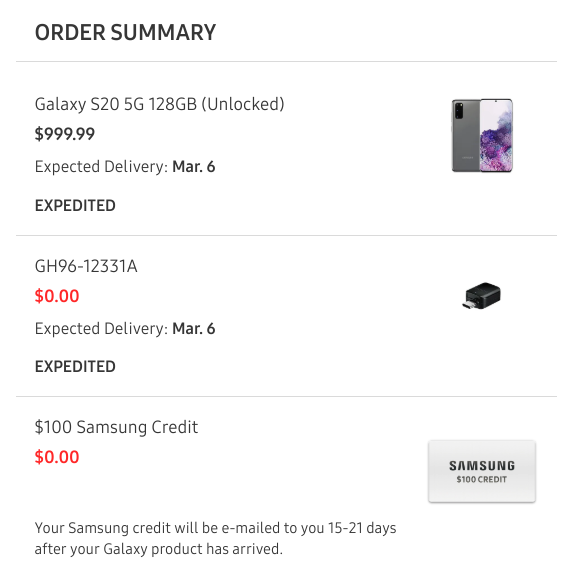This screenshot has width=575, height=577.
Task: Select the Samsung $100 Credit card image
Action: click(x=482, y=471)
